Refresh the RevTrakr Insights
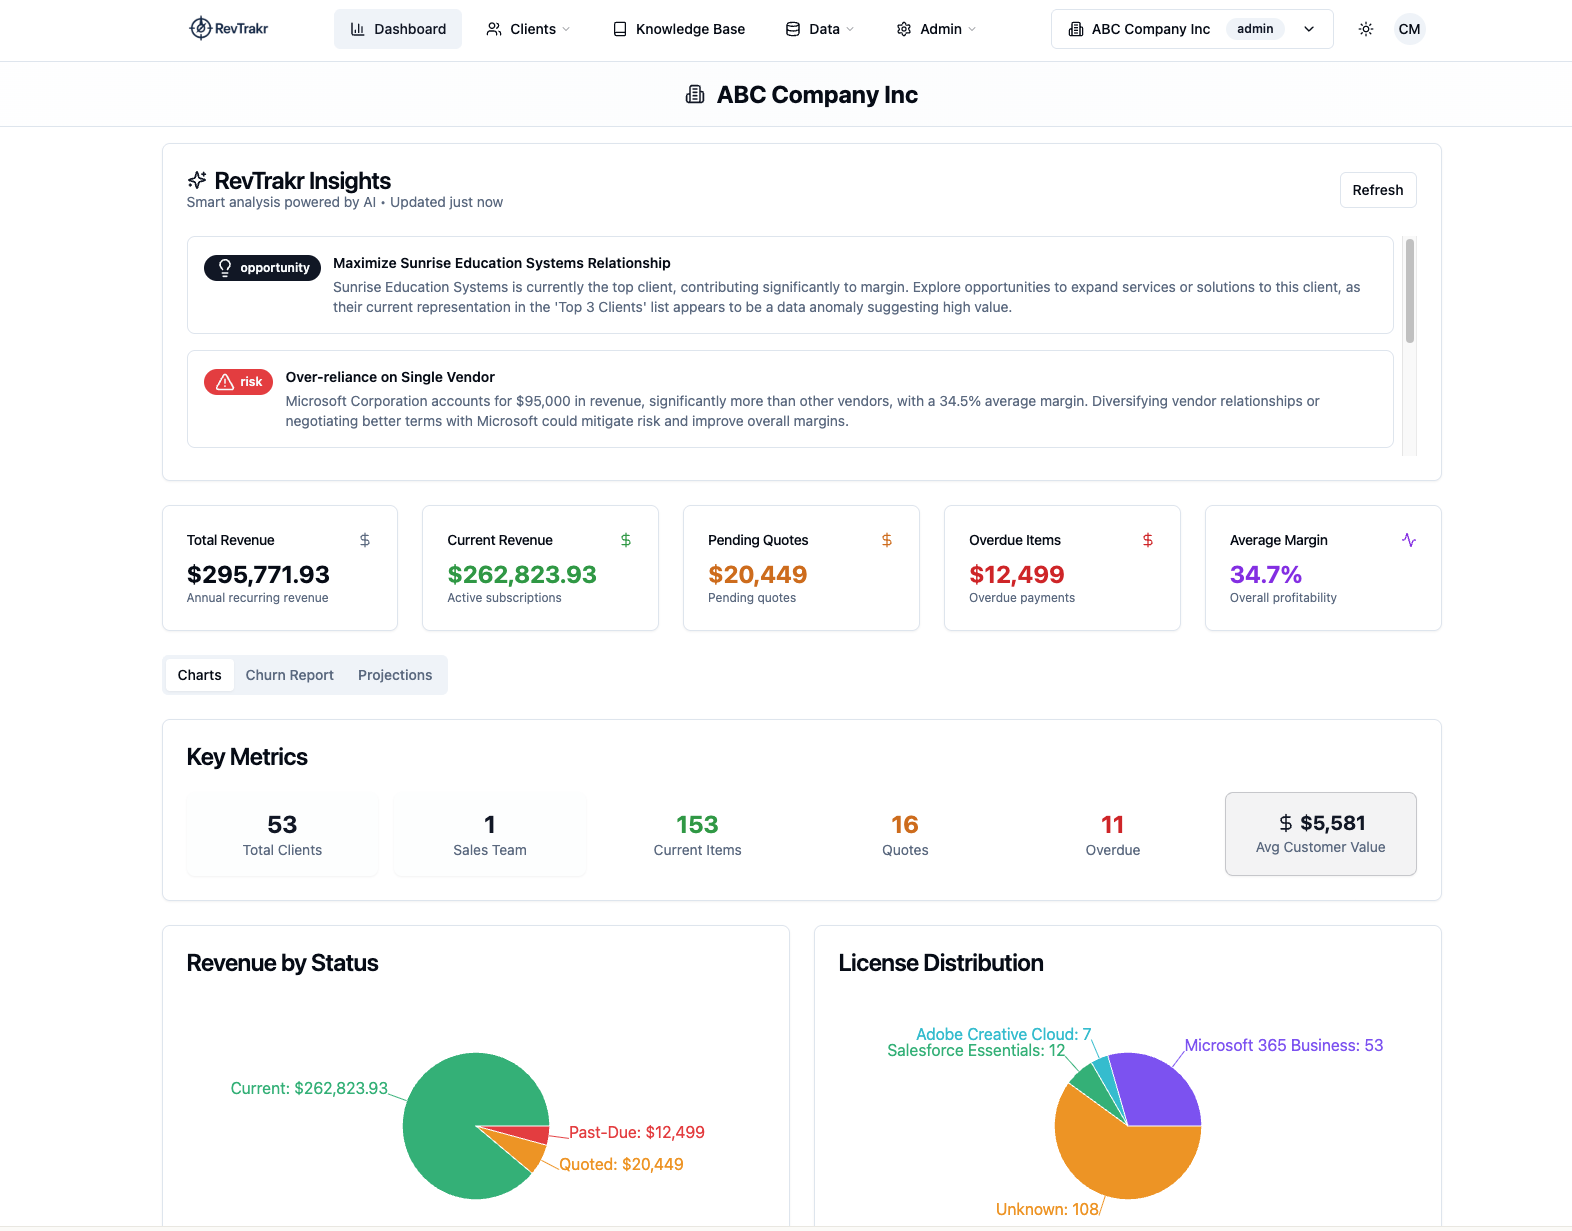1572x1231 pixels. tap(1378, 190)
